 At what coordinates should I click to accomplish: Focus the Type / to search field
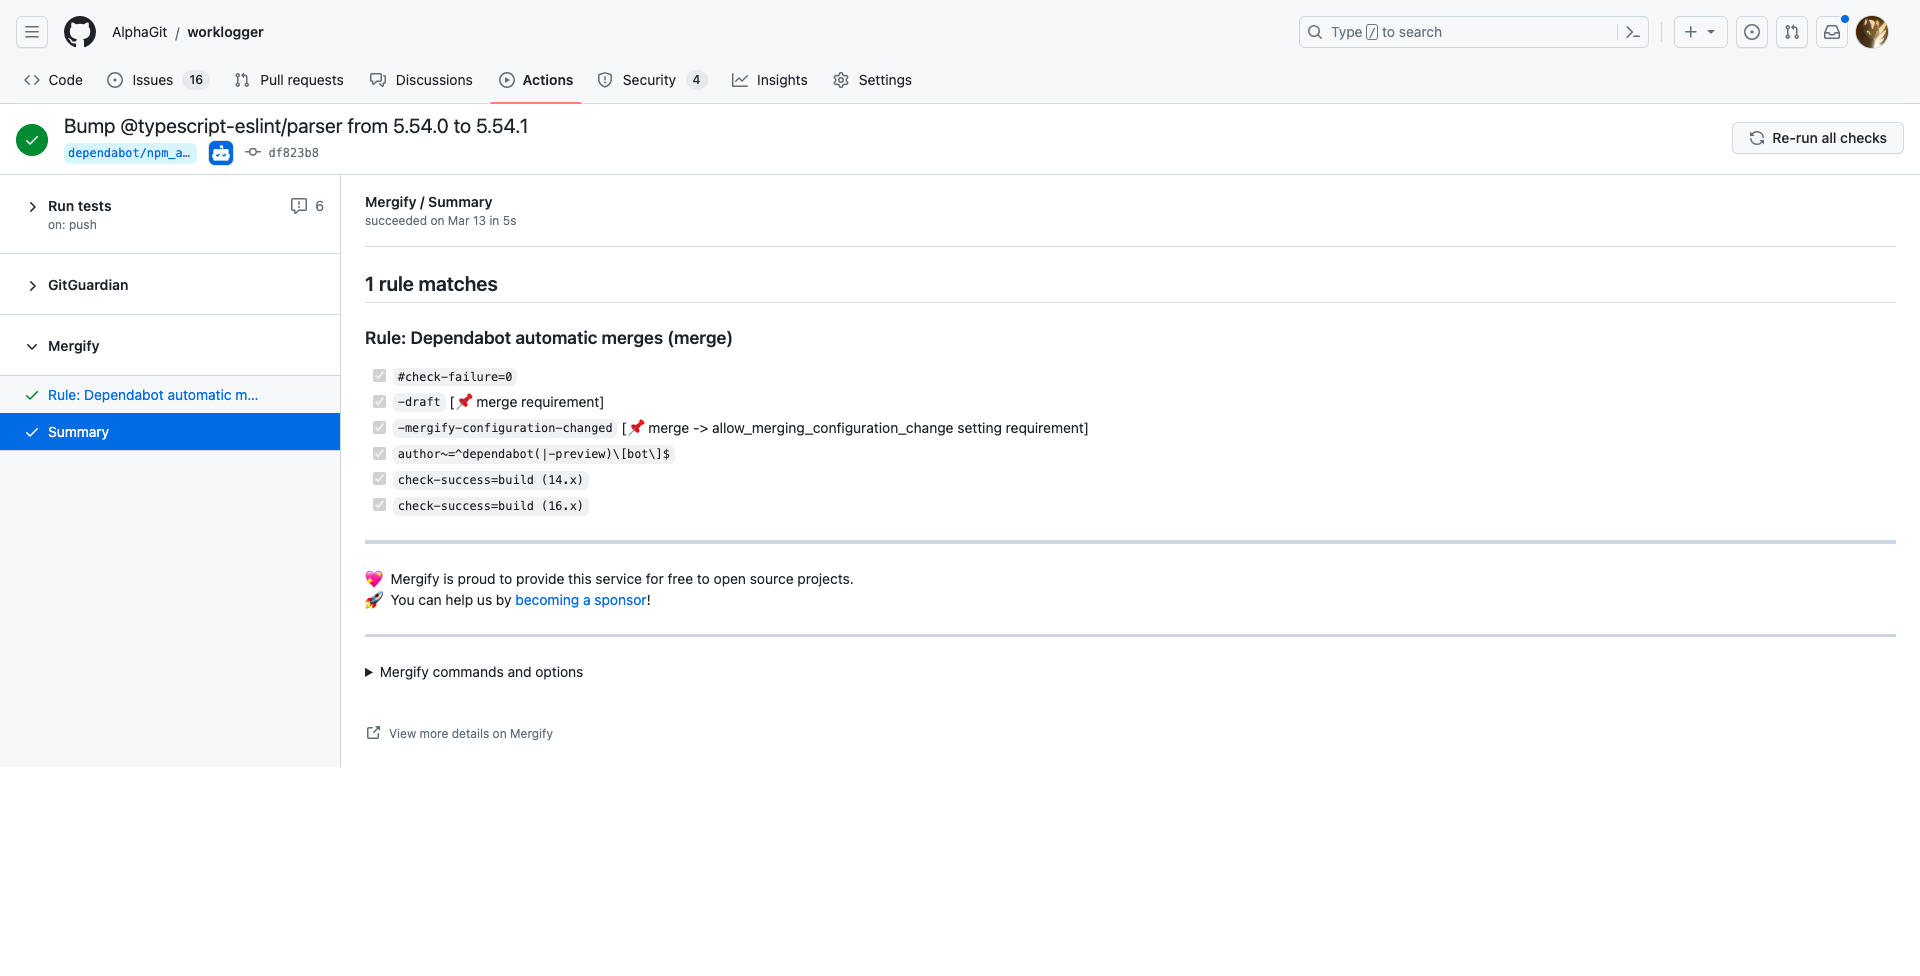point(1474,32)
